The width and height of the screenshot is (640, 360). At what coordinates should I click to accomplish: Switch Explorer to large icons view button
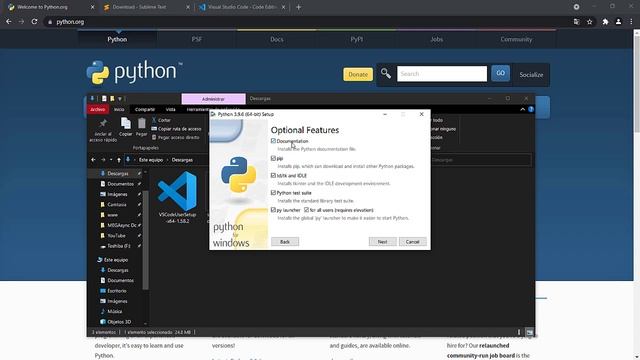(x=529, y=332)
